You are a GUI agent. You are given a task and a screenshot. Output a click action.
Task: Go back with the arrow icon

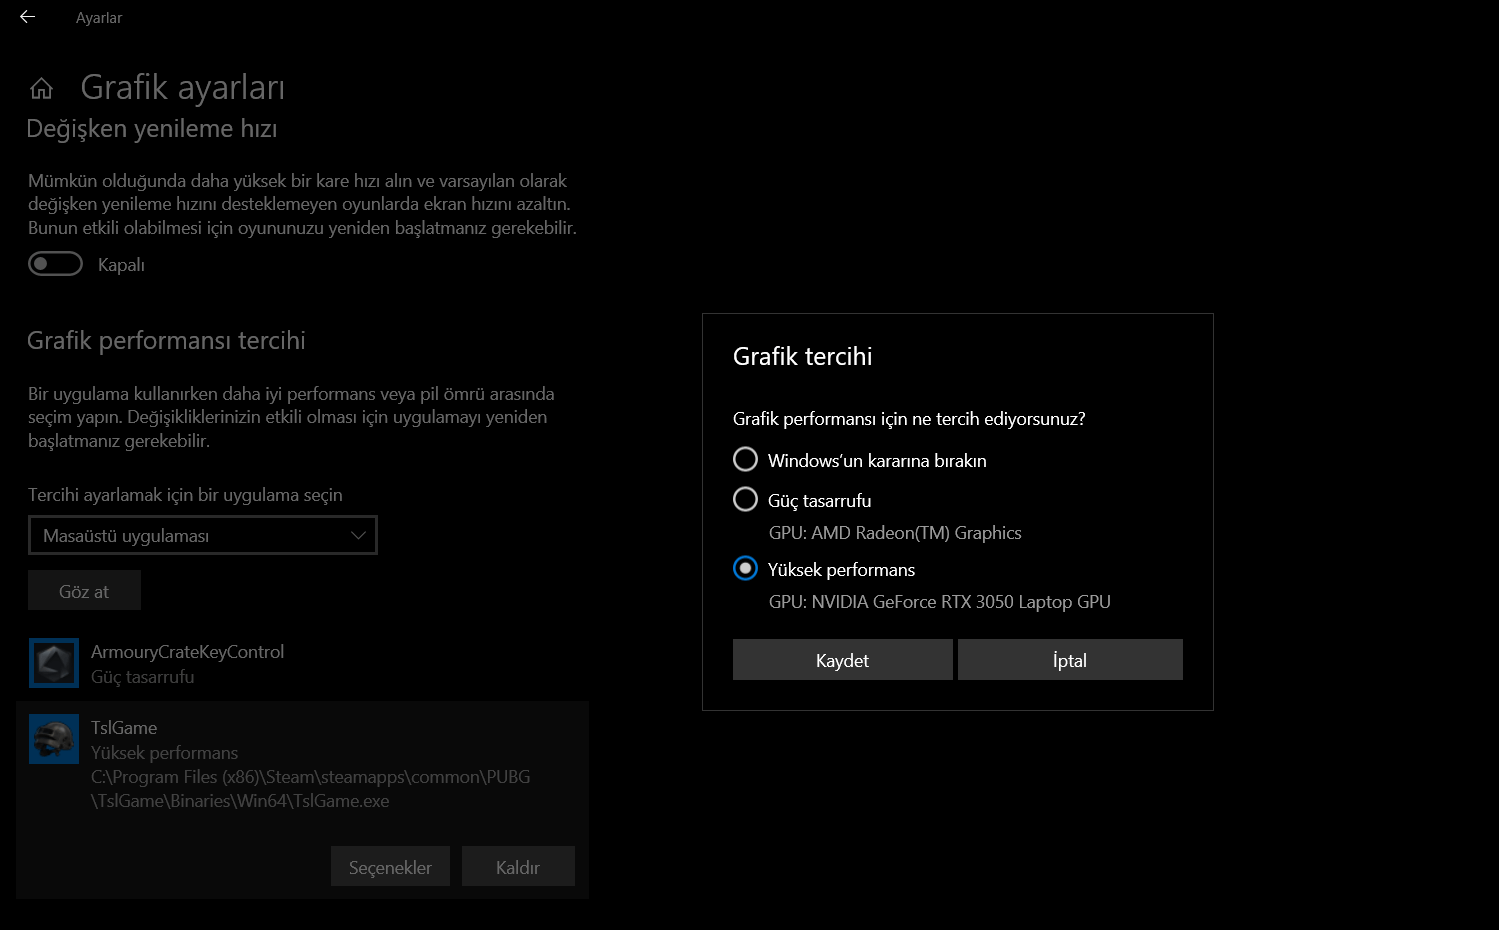[x=27, y=17]
